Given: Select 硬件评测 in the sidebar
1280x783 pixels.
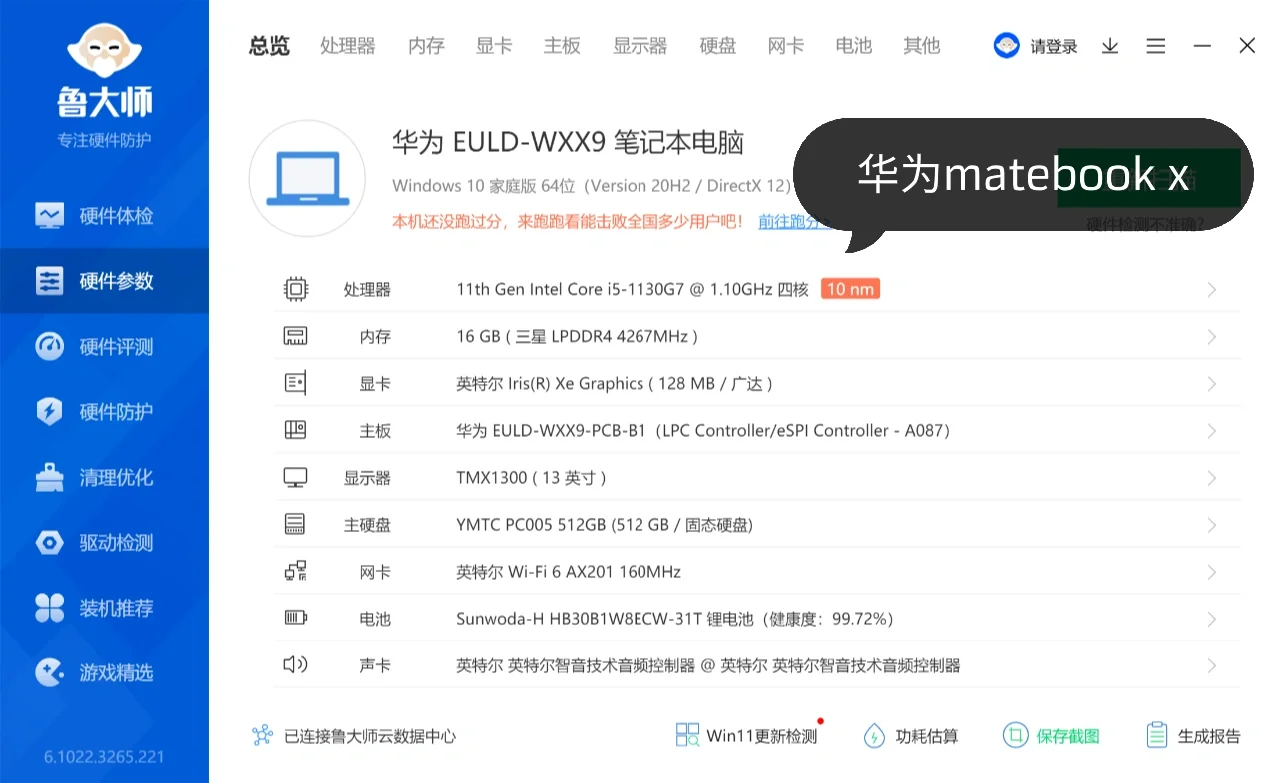Looking at the screenshot, I should click(104, 346).
